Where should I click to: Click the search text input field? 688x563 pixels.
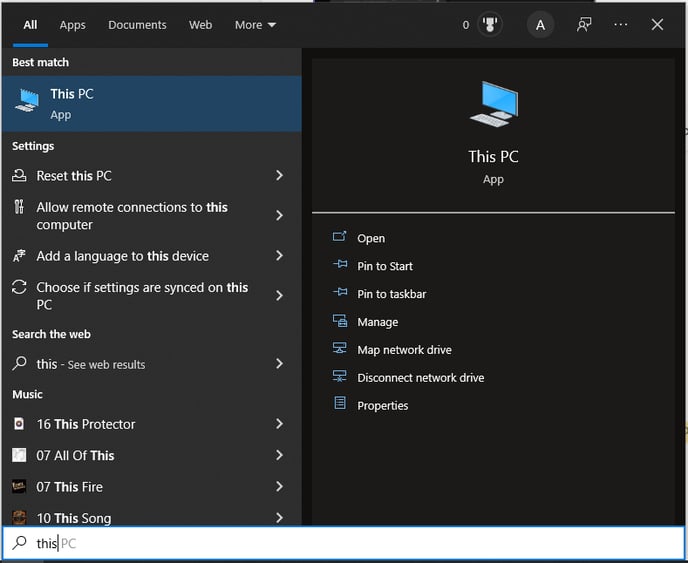click(x=344, y=543)
